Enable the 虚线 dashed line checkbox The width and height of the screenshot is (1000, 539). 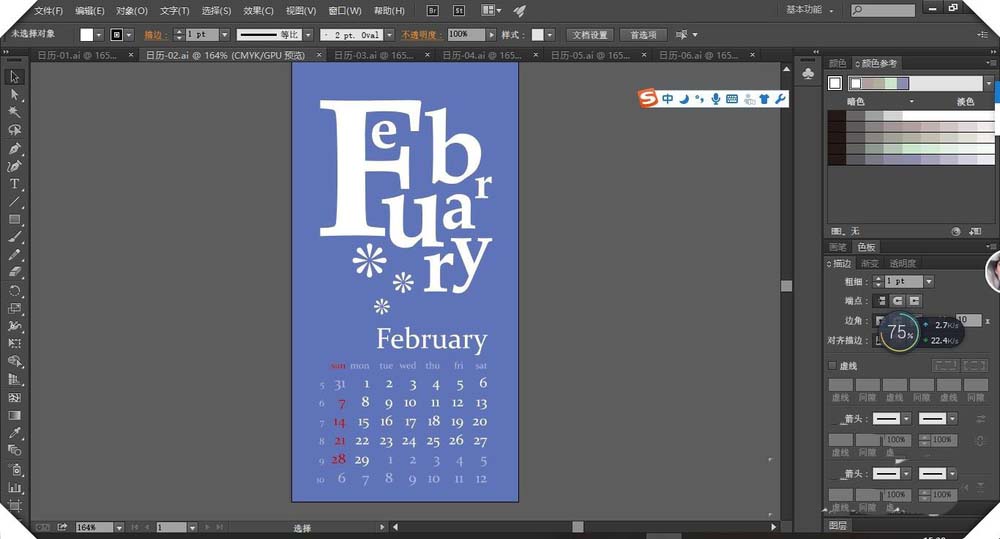pyautogui.click(x=833, y=366)
